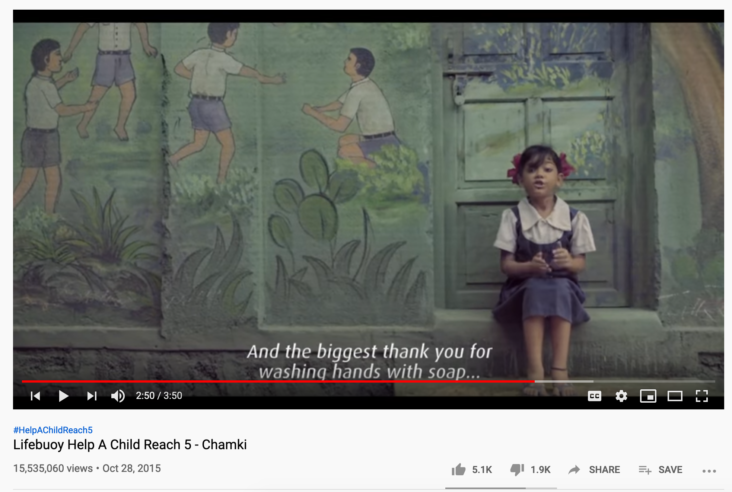Image resolution: width=732 pixels, height=492 pixels.
Task: Toggle closed captions CC button
Action: (x=594, y=396)
